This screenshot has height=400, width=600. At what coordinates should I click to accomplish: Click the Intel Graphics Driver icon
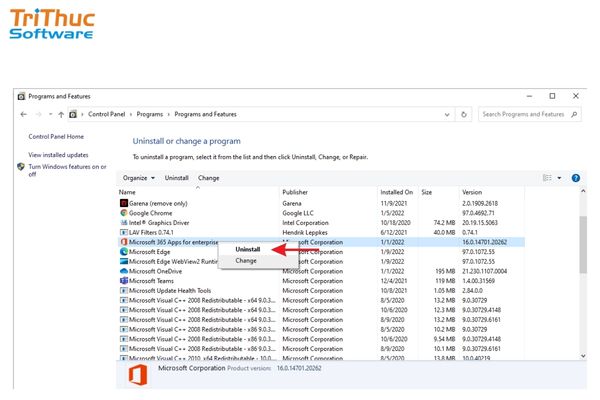(x=124, y=222)
